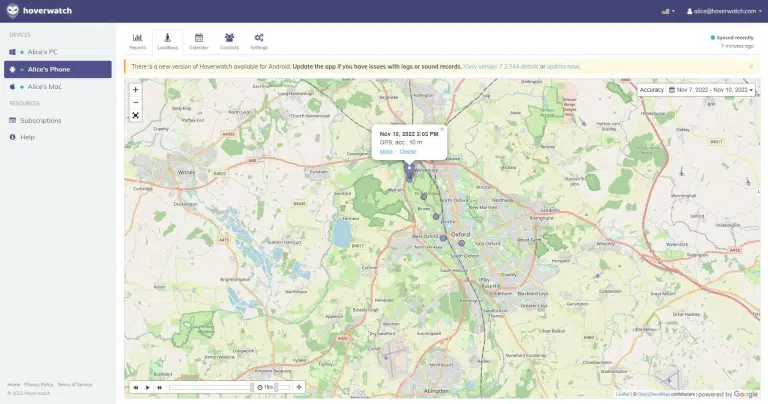
Task: Click the playback timeline slider
Action: click(210, 387)
